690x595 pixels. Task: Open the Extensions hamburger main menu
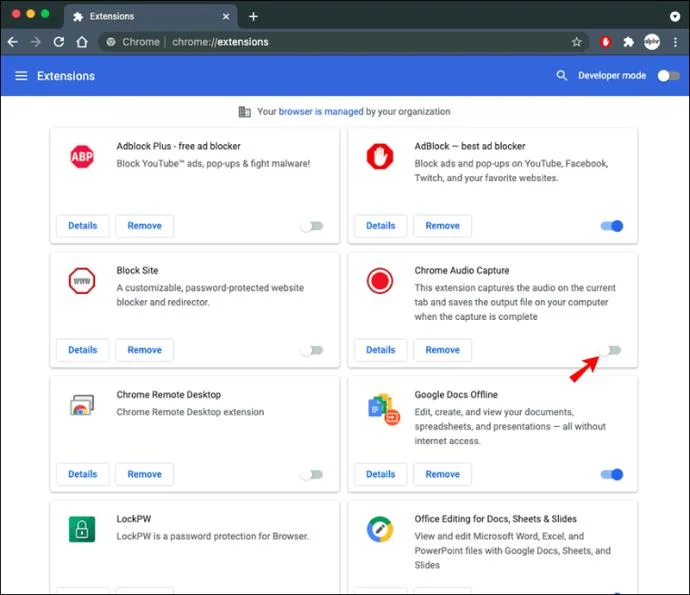pos(21,76)
